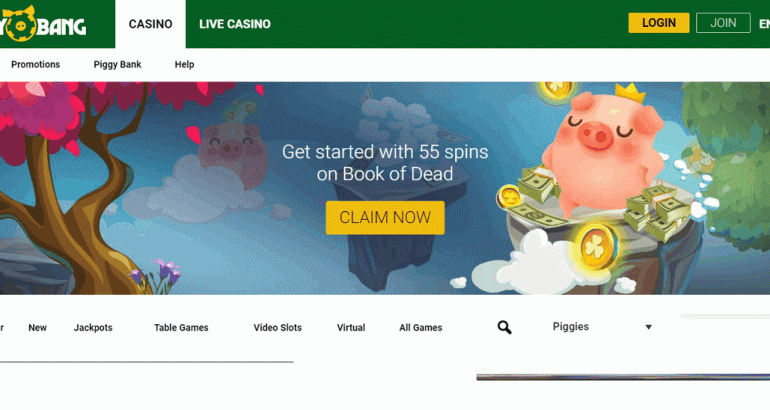
Task: Open the Piggy Bank page
Action: click(117, 64)
